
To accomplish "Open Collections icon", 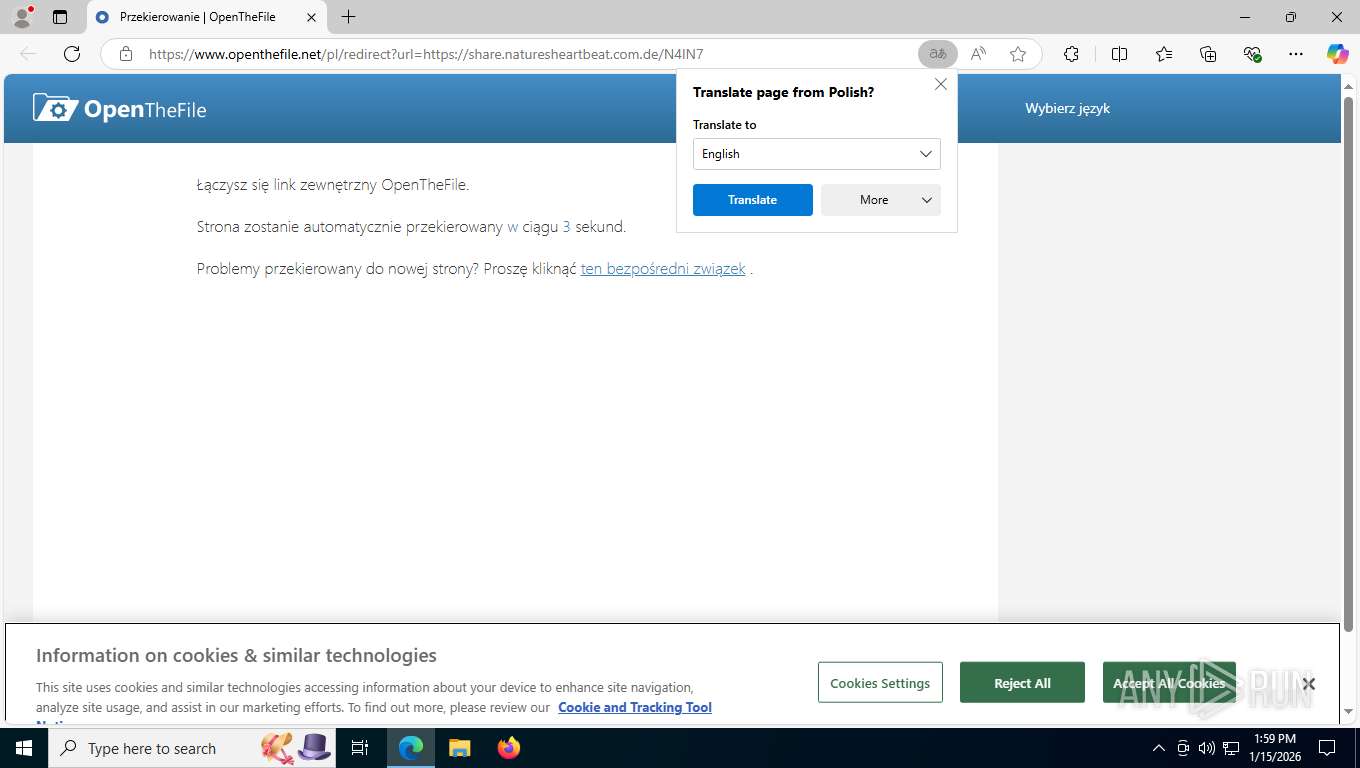I will [x=1208, y=54].
